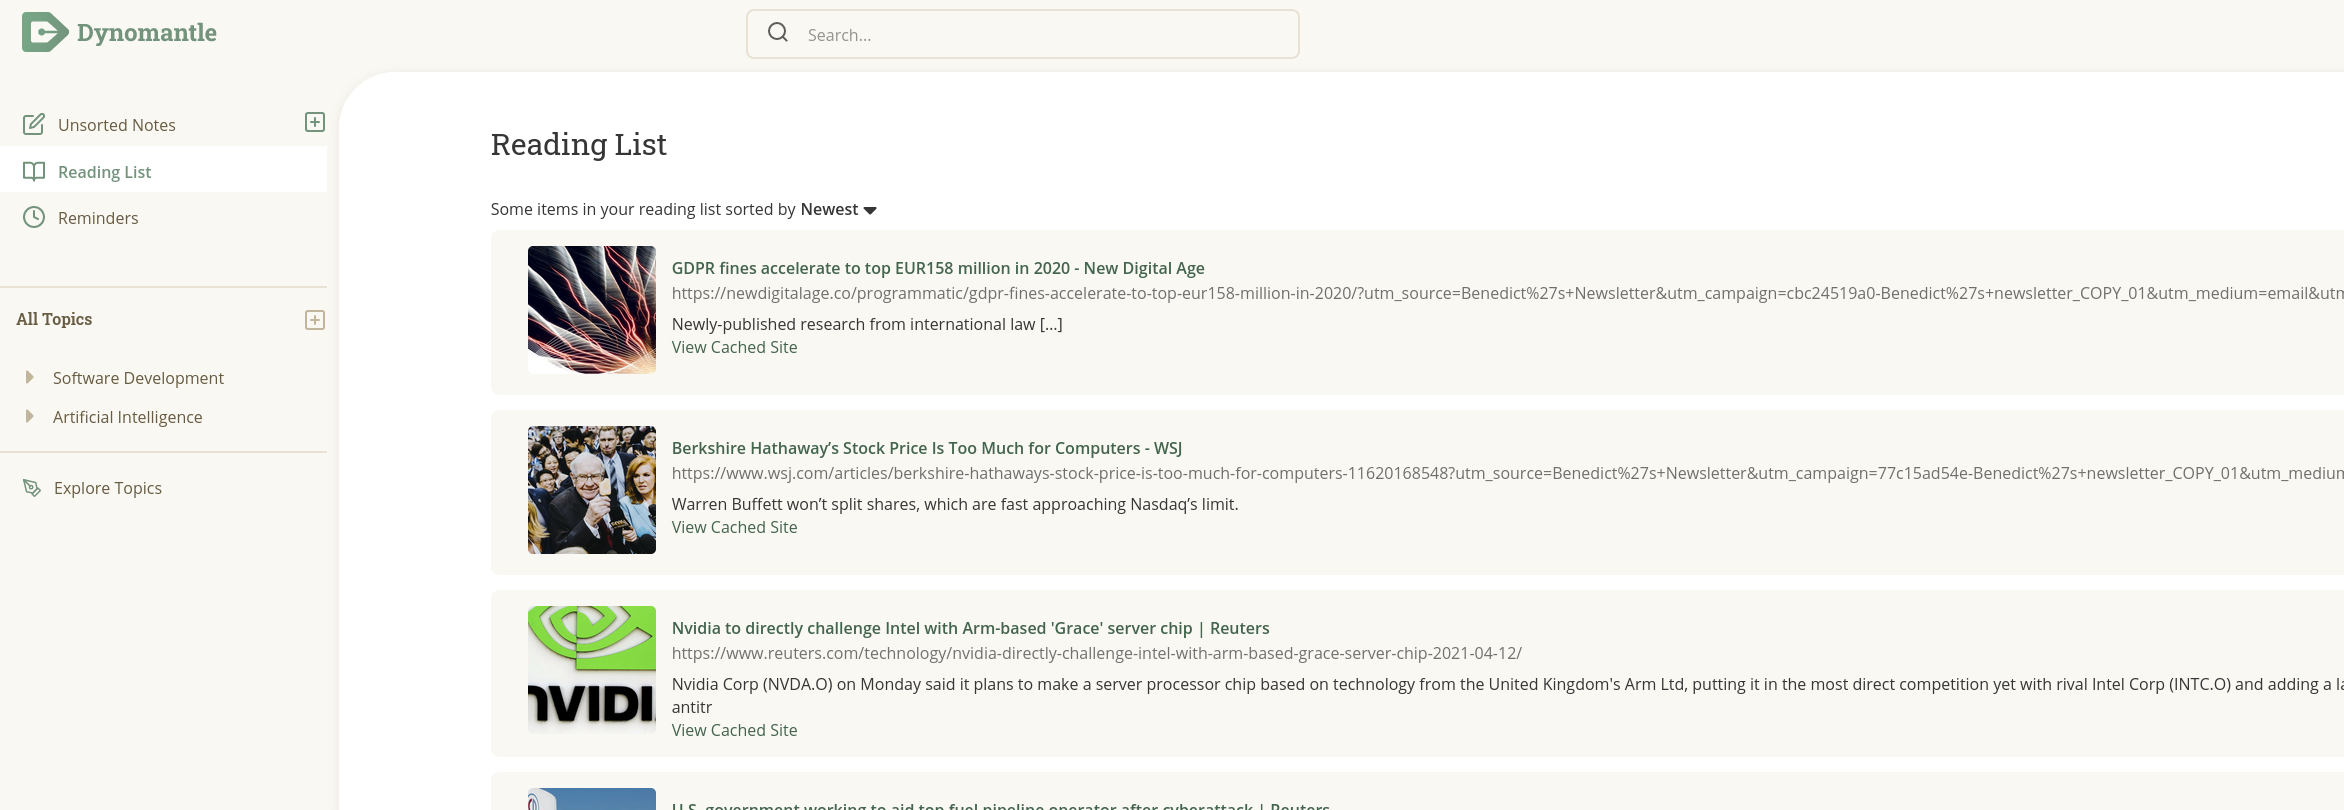Focus the Search input field
This screenshot has height=810, width=2344.
(1023, 34)
